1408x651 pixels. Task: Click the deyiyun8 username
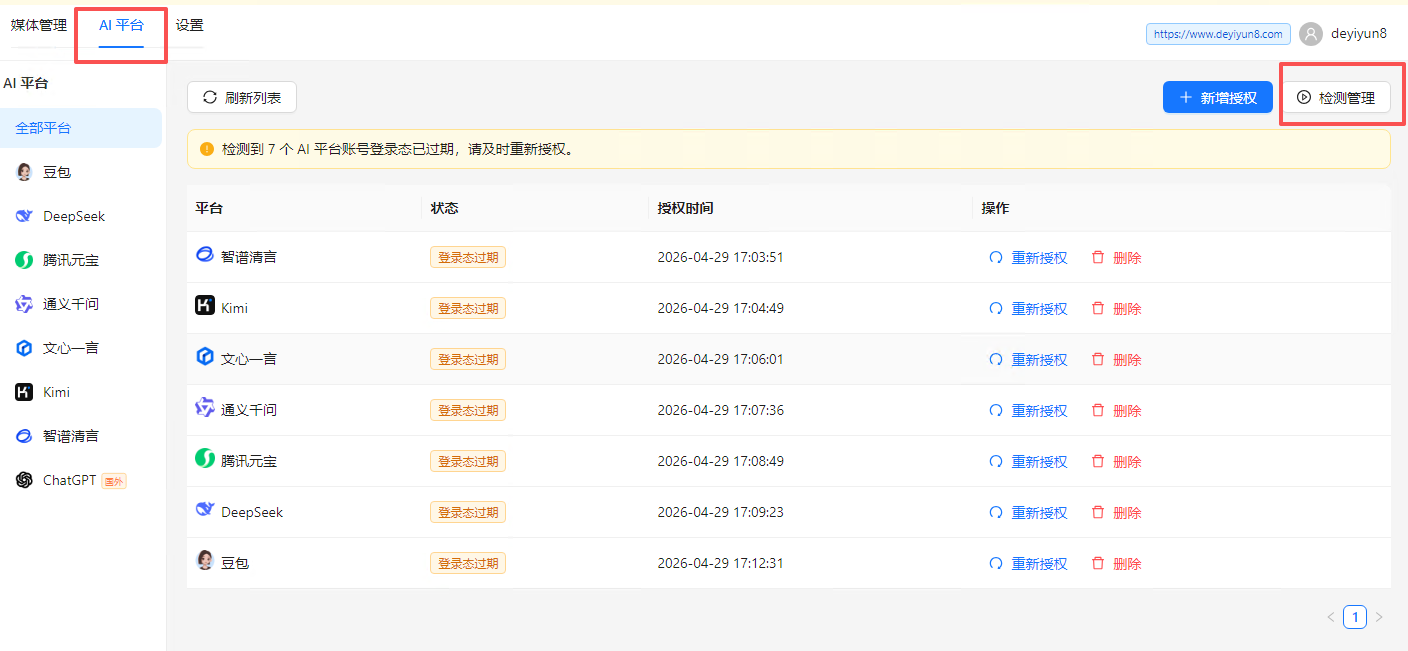[1359, 34]
